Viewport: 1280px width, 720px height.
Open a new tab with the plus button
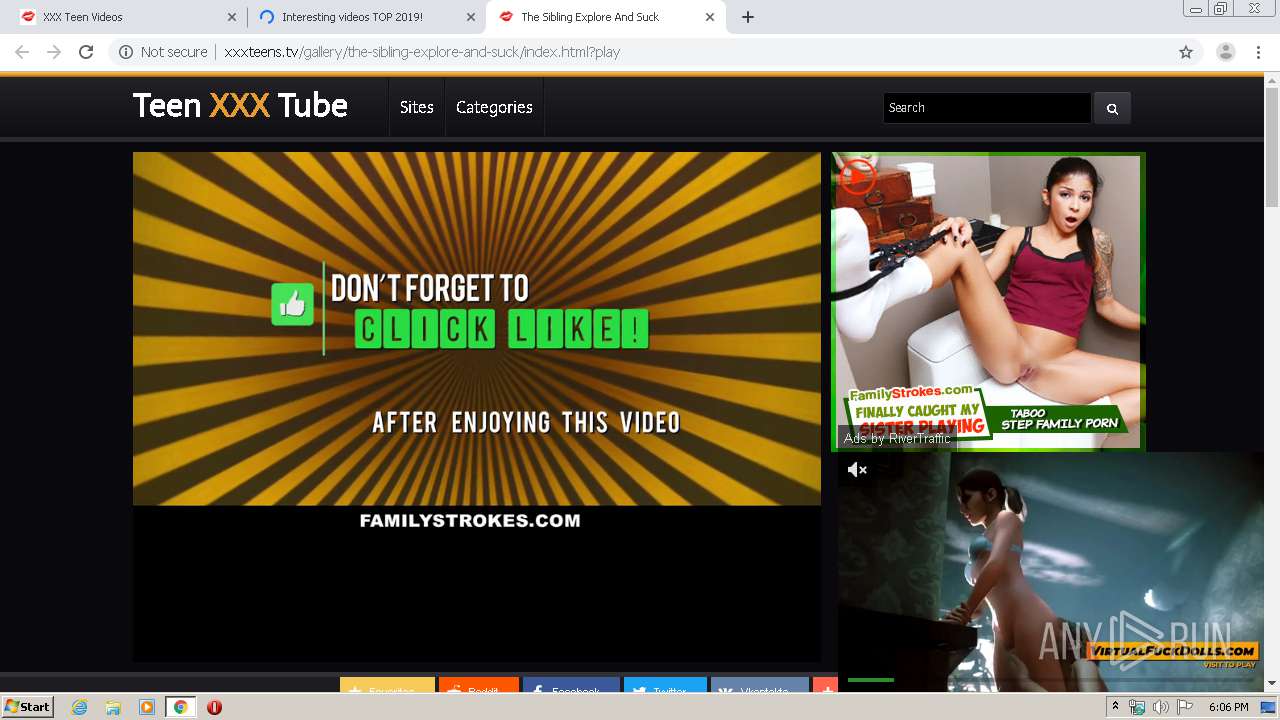[748, 17]
